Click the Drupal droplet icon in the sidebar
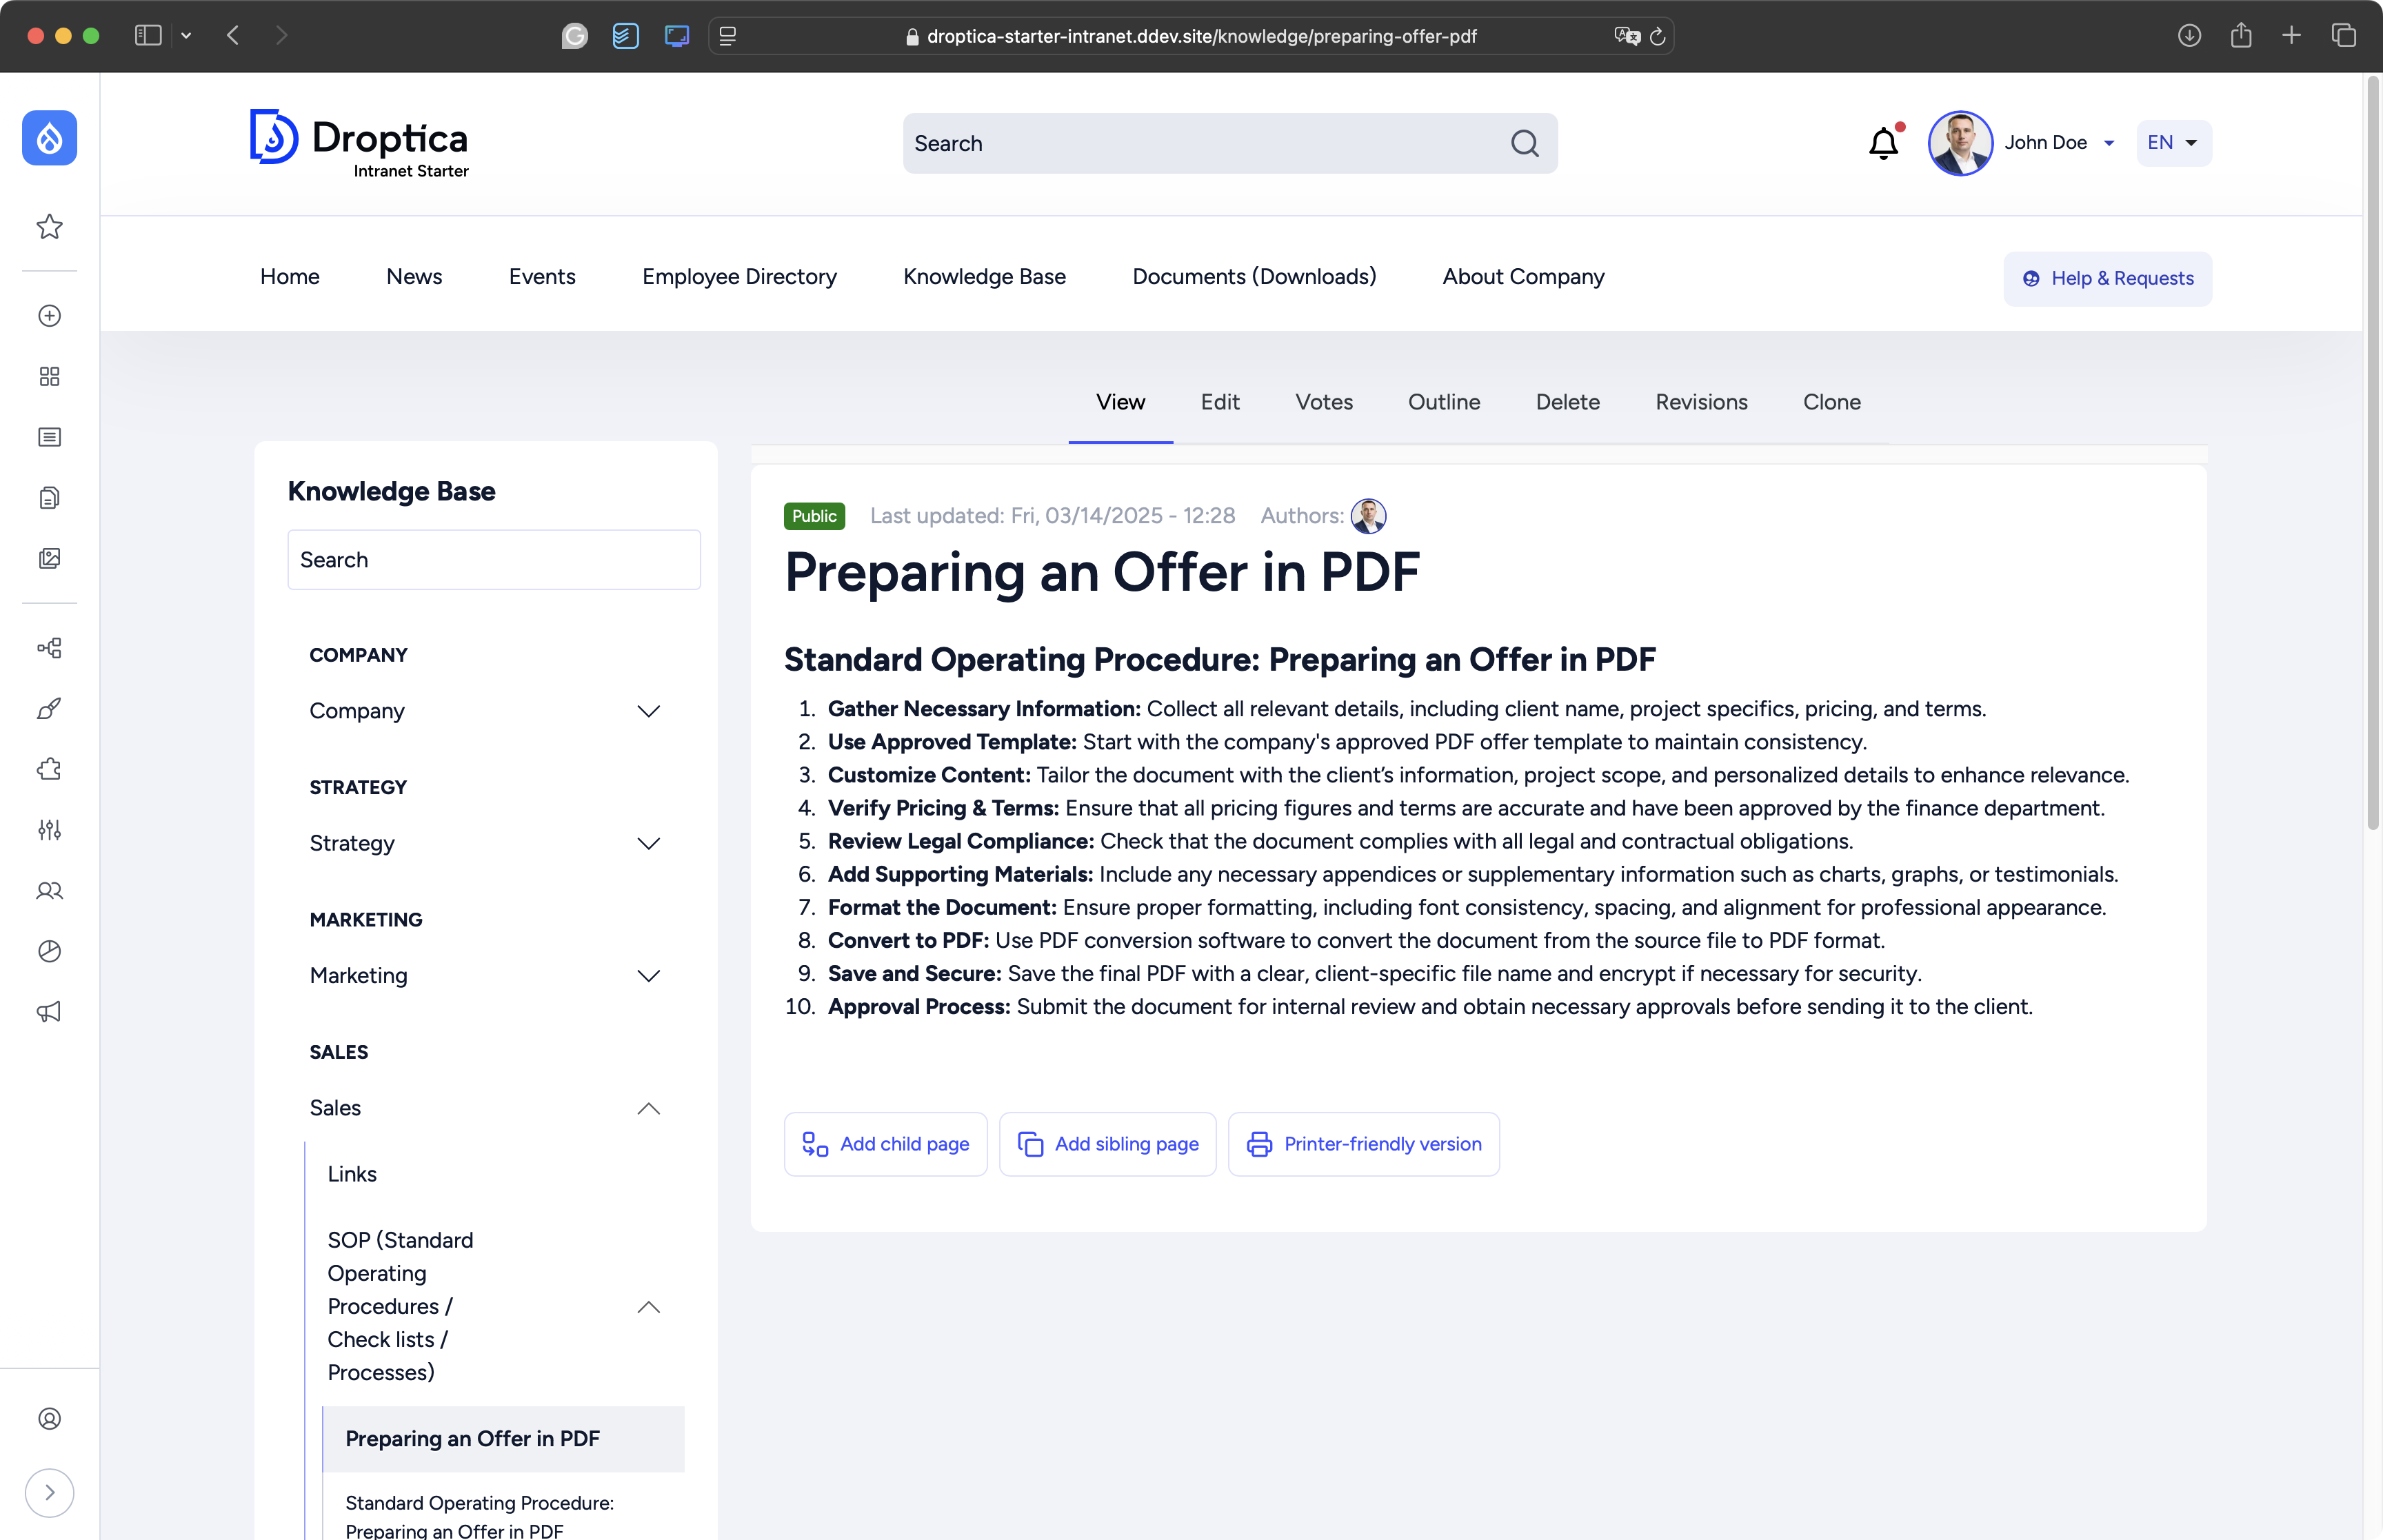The image size is (2383, 1540). [x=49, y=138]
